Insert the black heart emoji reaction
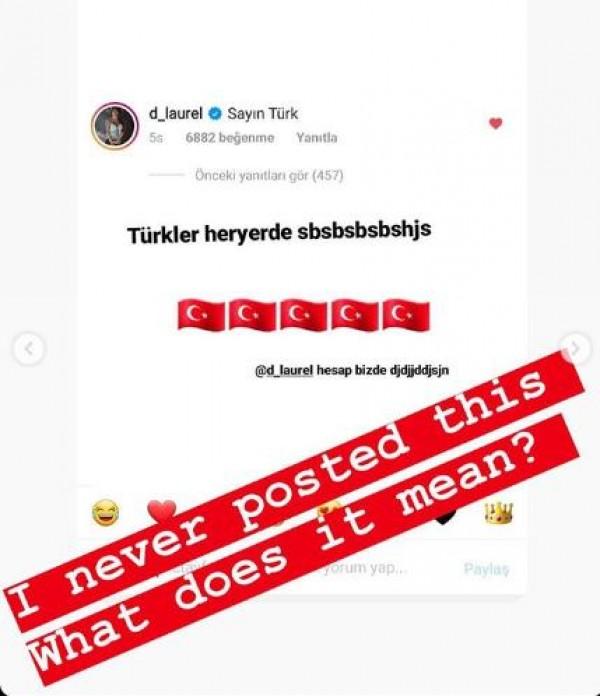The width and height of the screenshot is (600, 696). coord(444,516)
